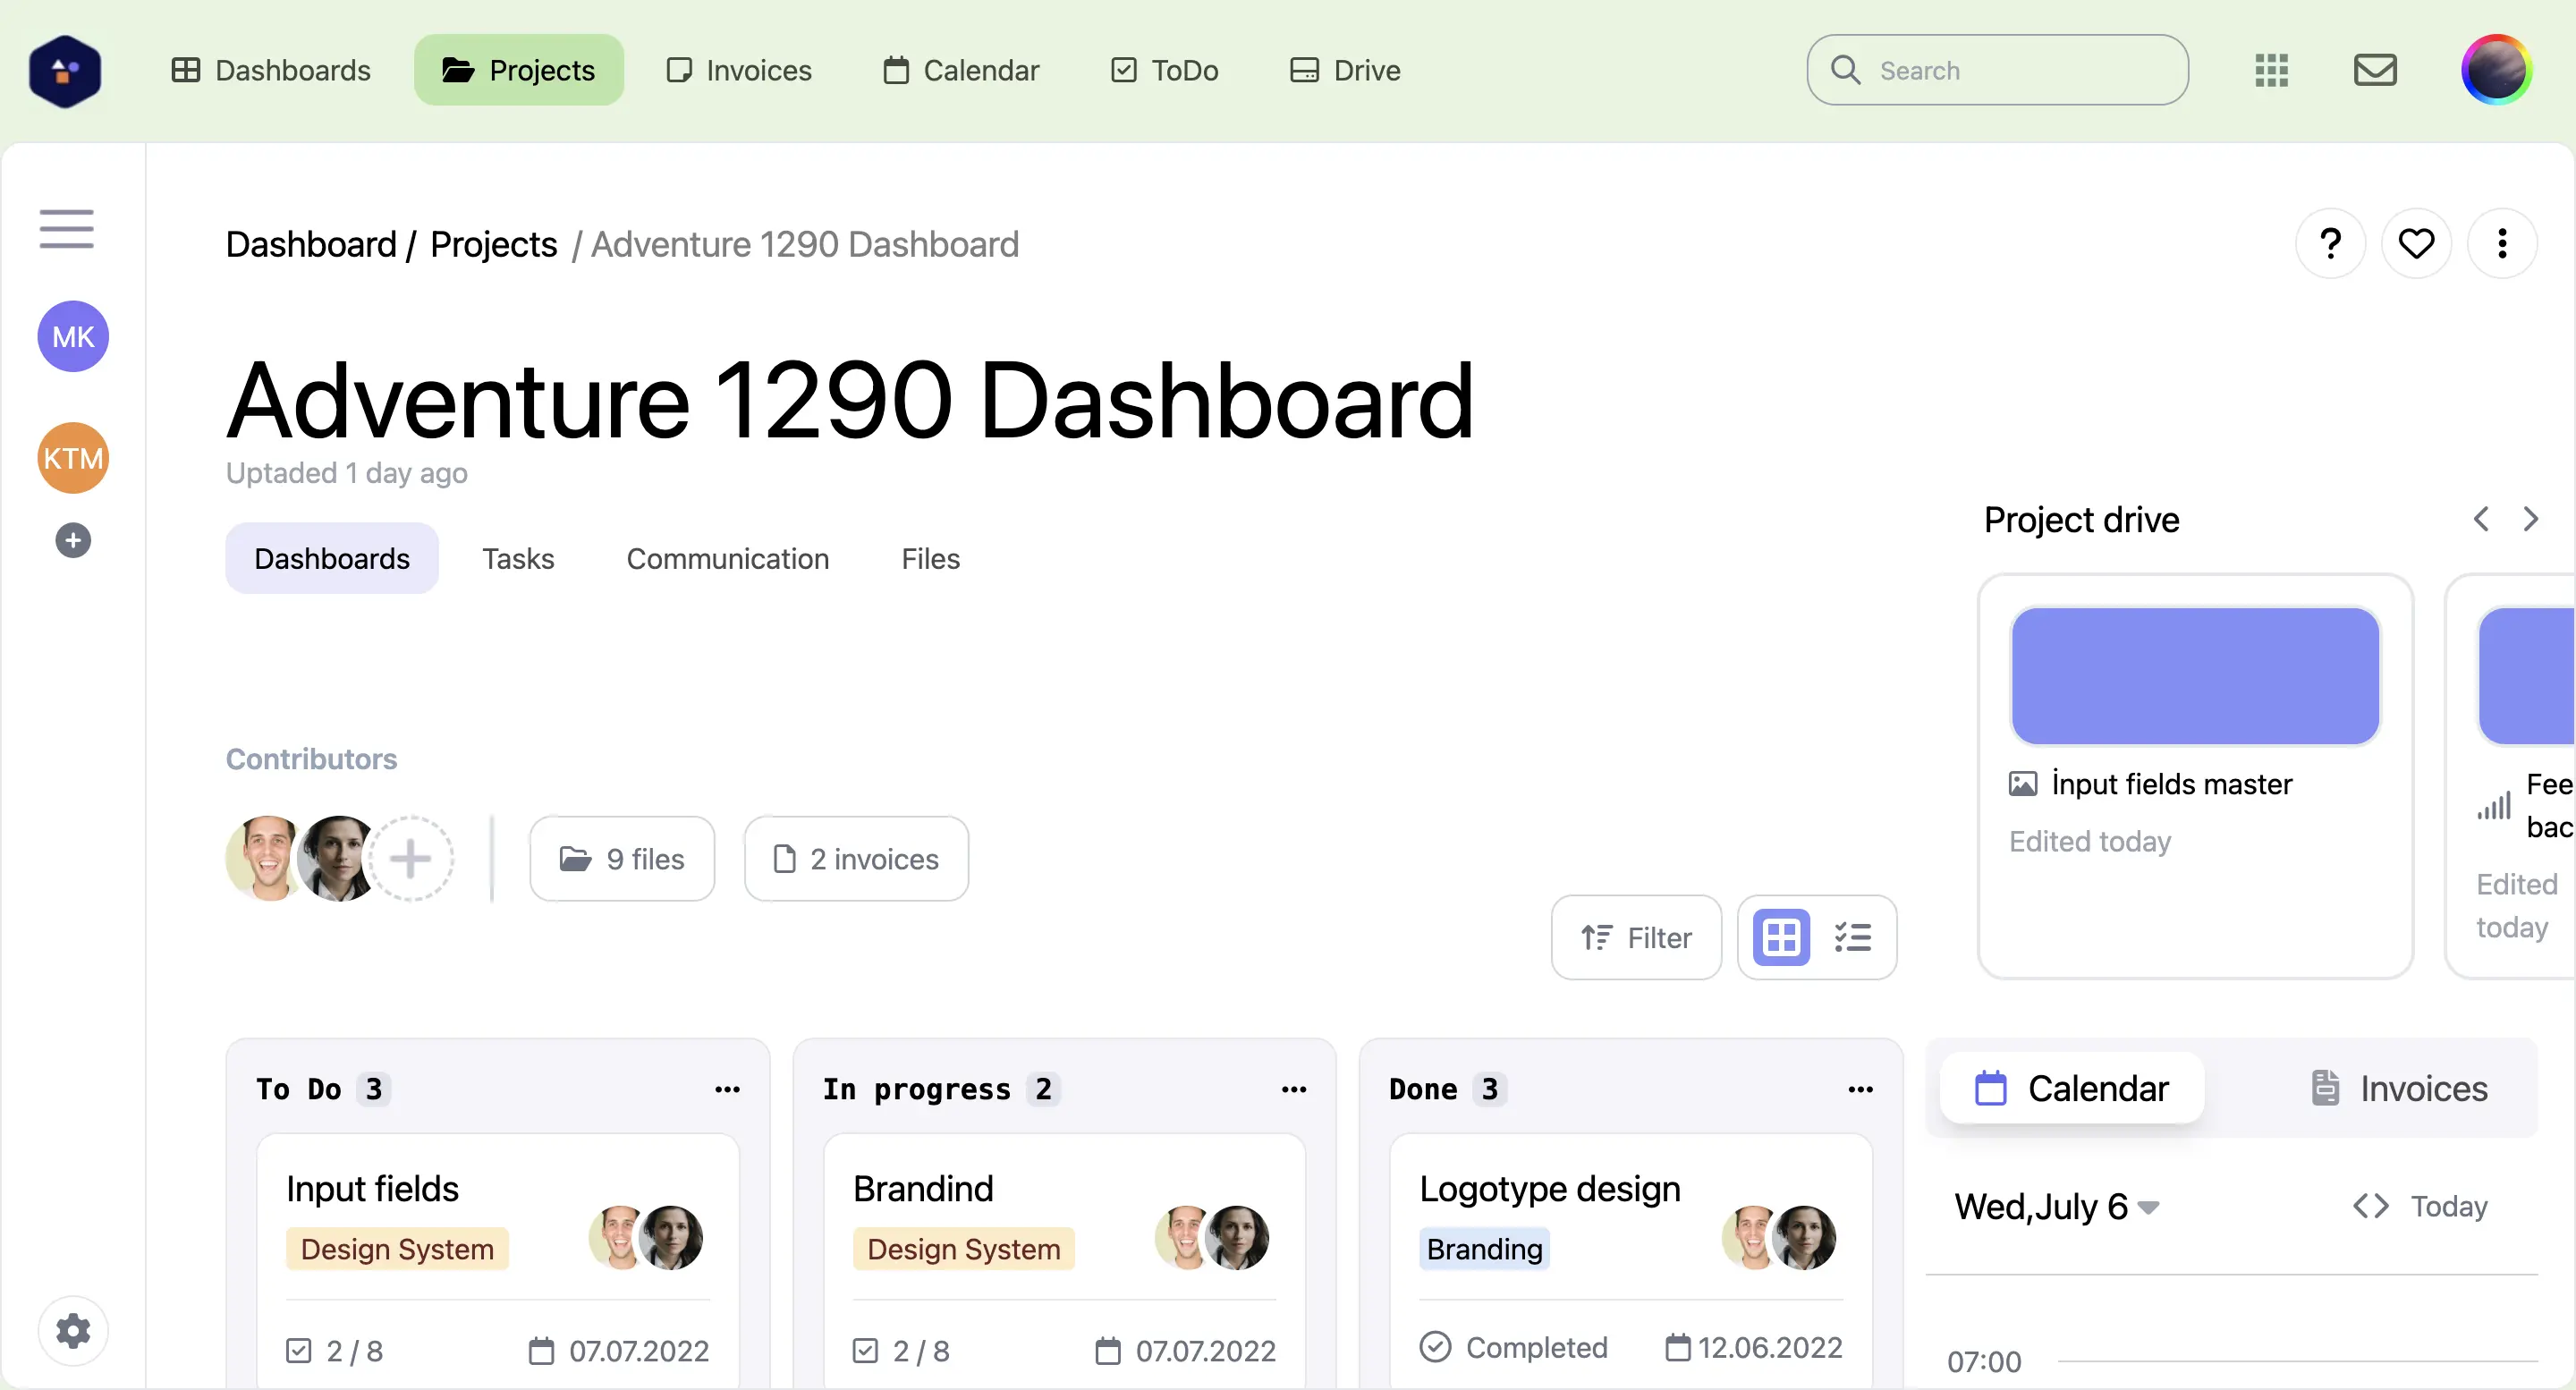Open the mail inbox icon
The width and height of the screenshot is (2576, 1390).
pyautogui.click(x=2376, y=69)
